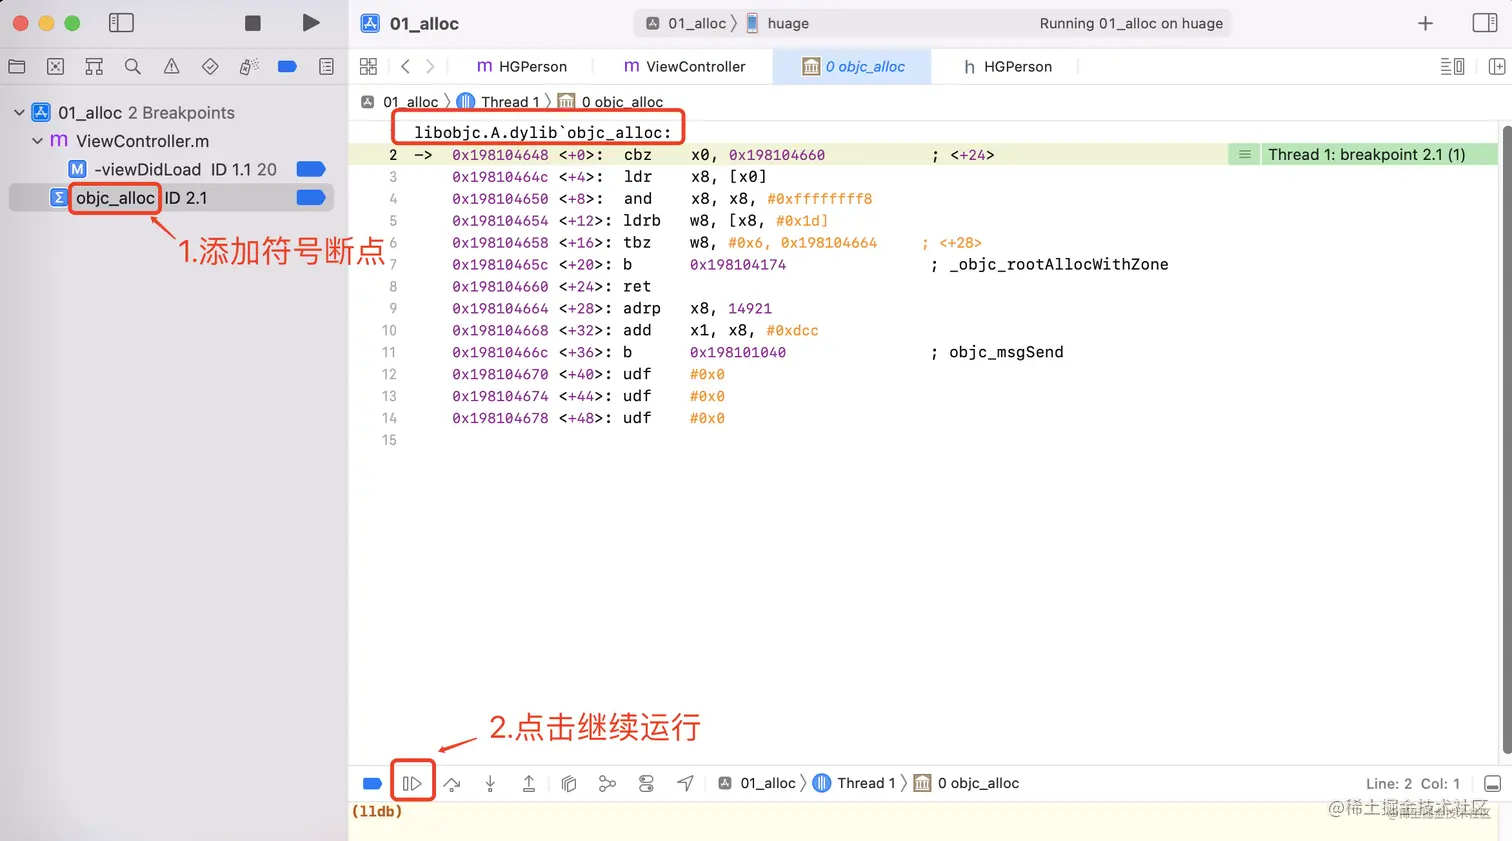Click the Run play button
This screenshot has height=841, width=1512.
[311, 22]
